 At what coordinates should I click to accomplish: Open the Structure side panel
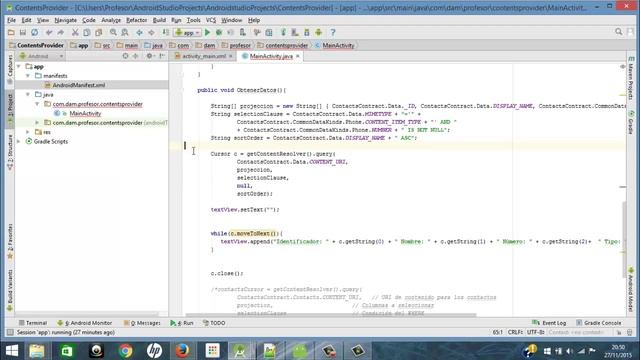[10, 152]
